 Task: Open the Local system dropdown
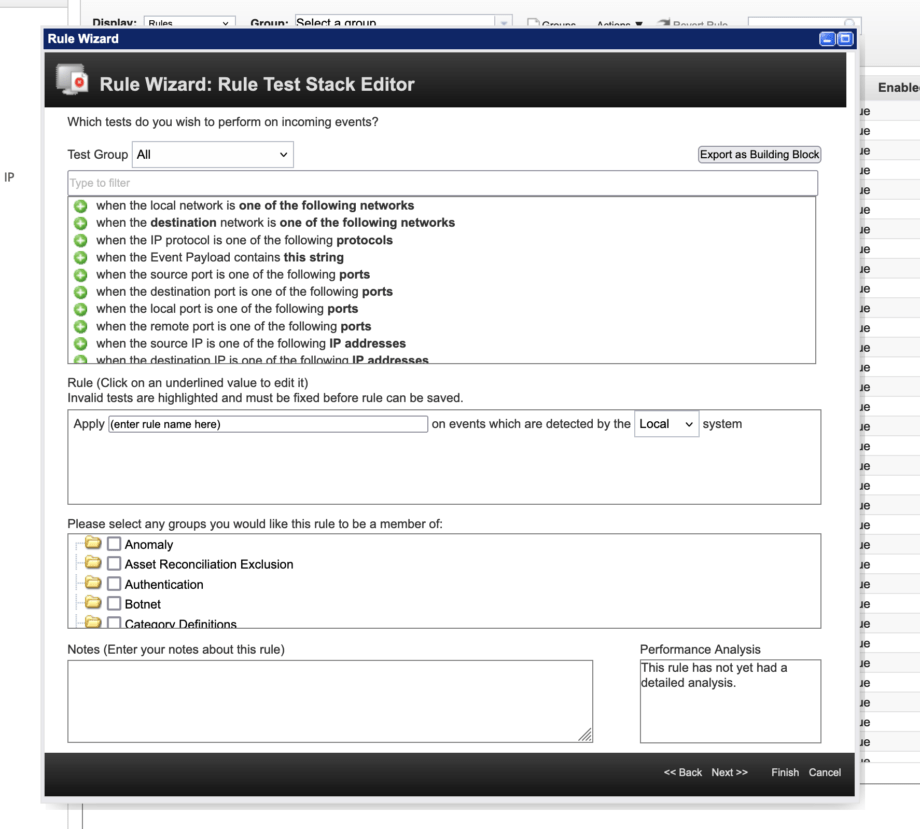point(666,424)
